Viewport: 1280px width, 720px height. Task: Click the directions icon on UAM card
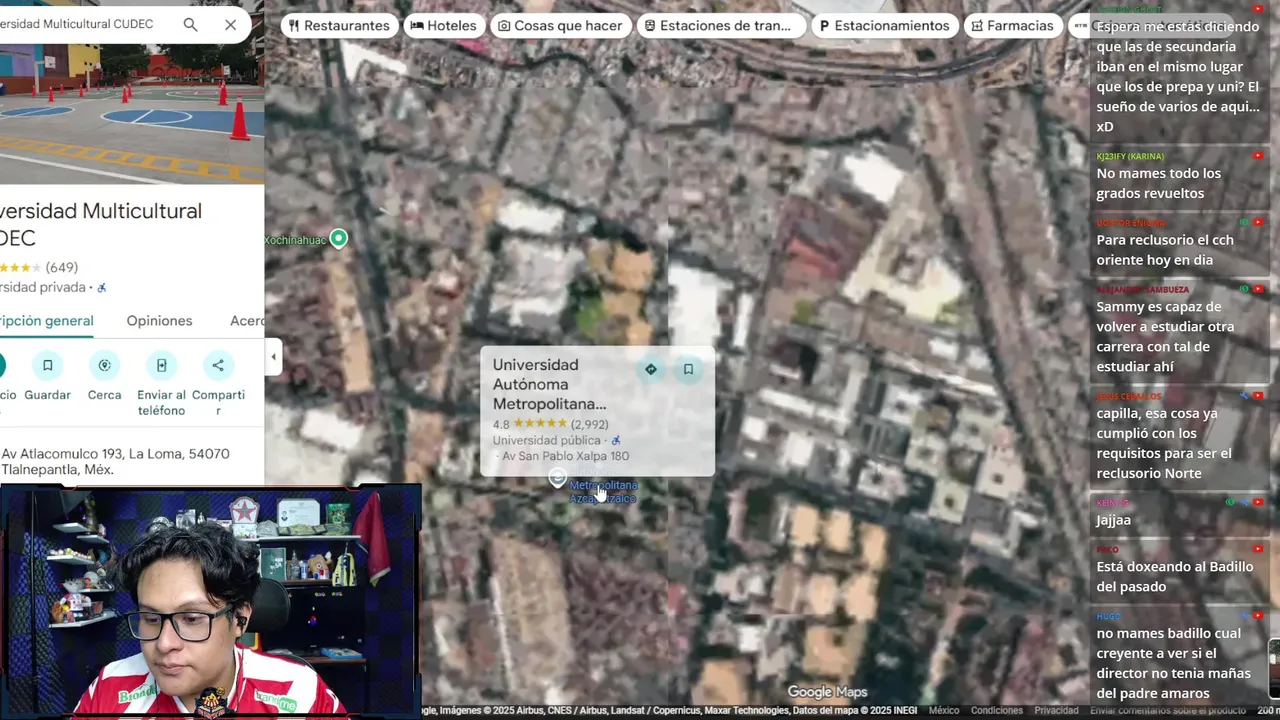(651, 369)
